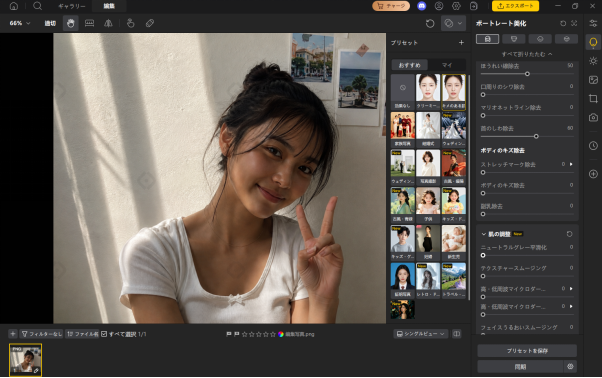Click the 適切 fit-to-screen button
This screenshot has height=378, width=602.
pos(50,23)
